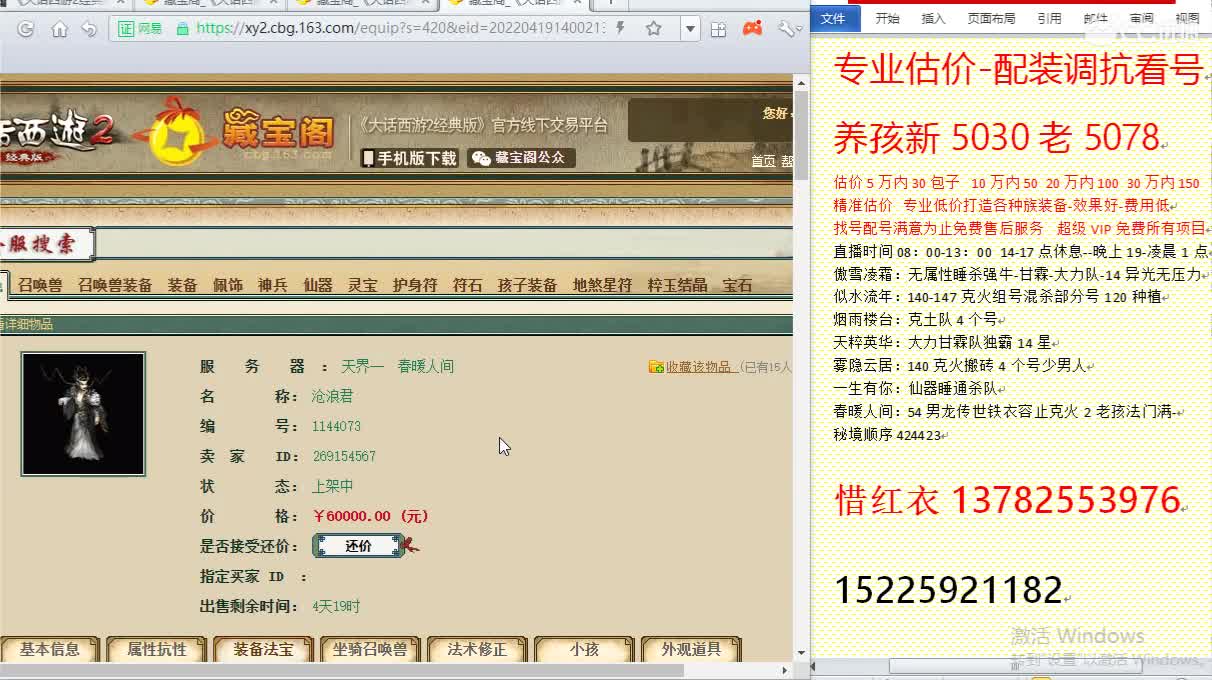Image resolution: width=1212 pixels, height=680 pixels.
Task: Open the Word 引用 ribbon tab
Action: coord(1049,18)
